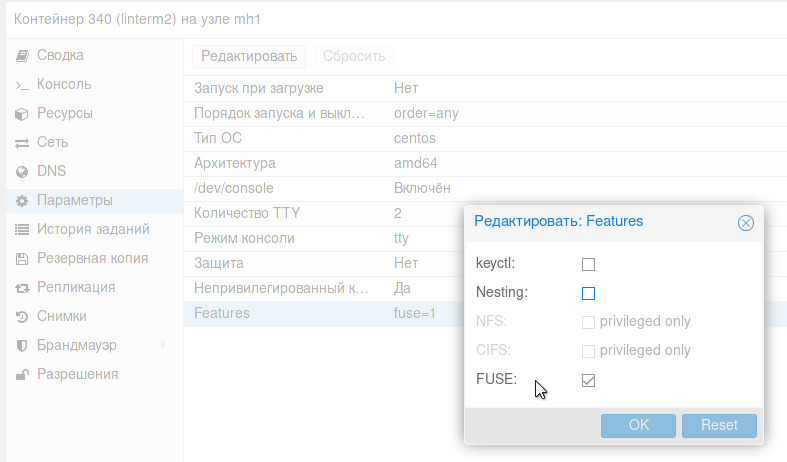Image resolution: width=787 pixels, height=462 pixels.
Task: Open the Репликация menu item
Action: click(x=76, y=288)
